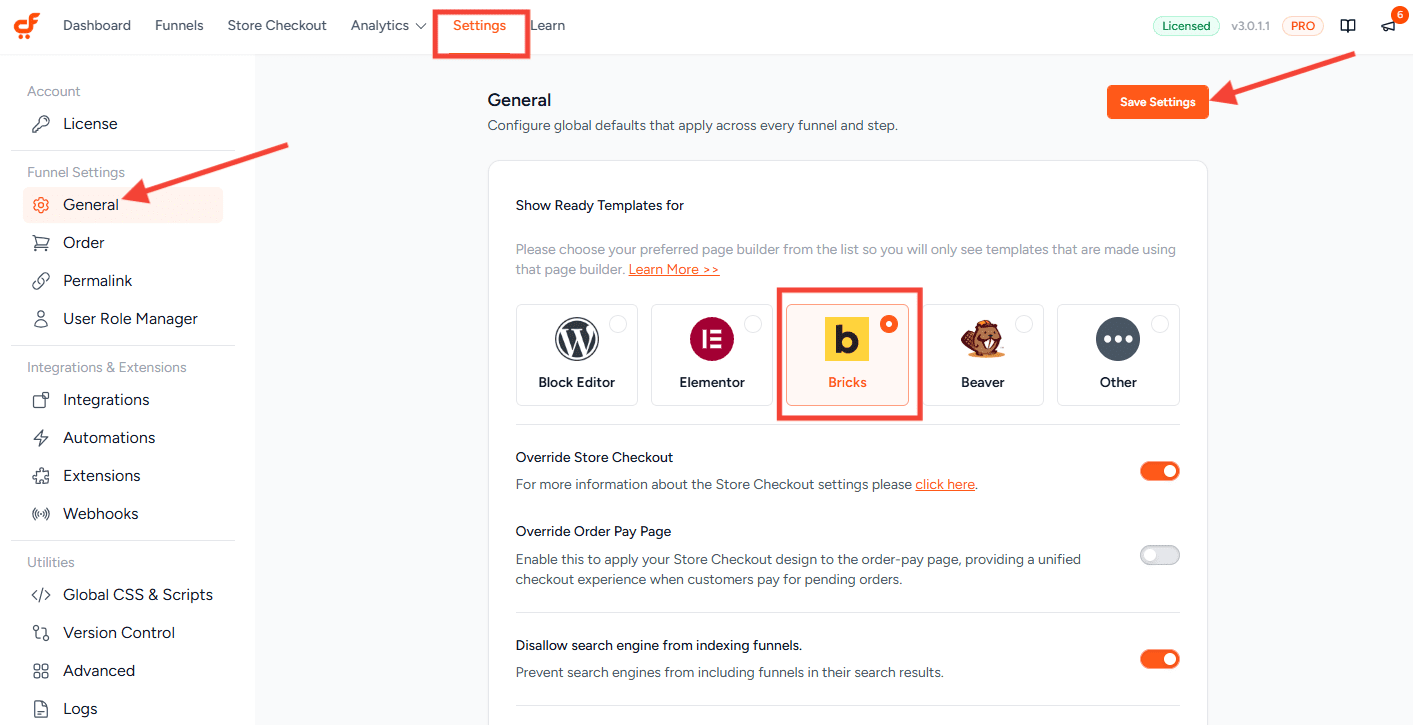This screenshot has height=725, width=1413.
Task: Follow the 'click here' Store Checkout link
Action: tap(945, 485)
